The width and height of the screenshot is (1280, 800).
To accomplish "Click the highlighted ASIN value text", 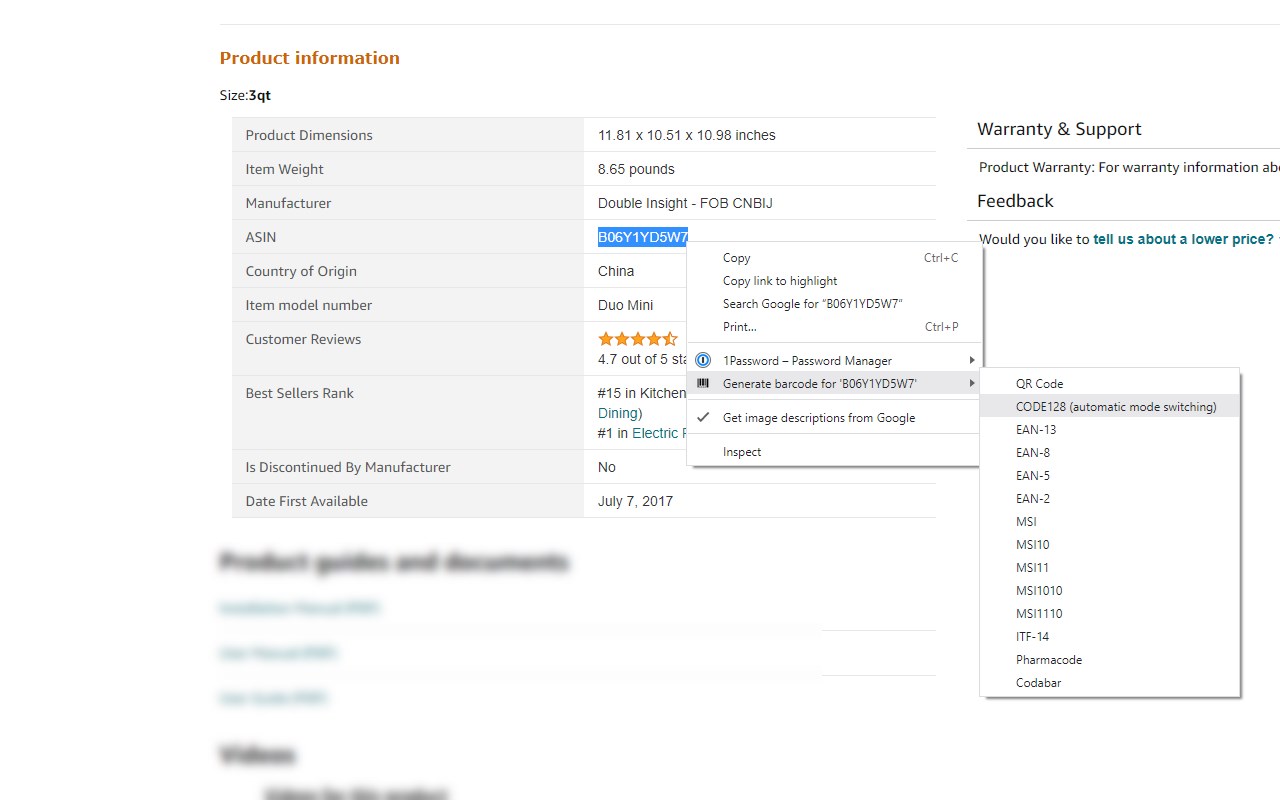I will point(642,237).
